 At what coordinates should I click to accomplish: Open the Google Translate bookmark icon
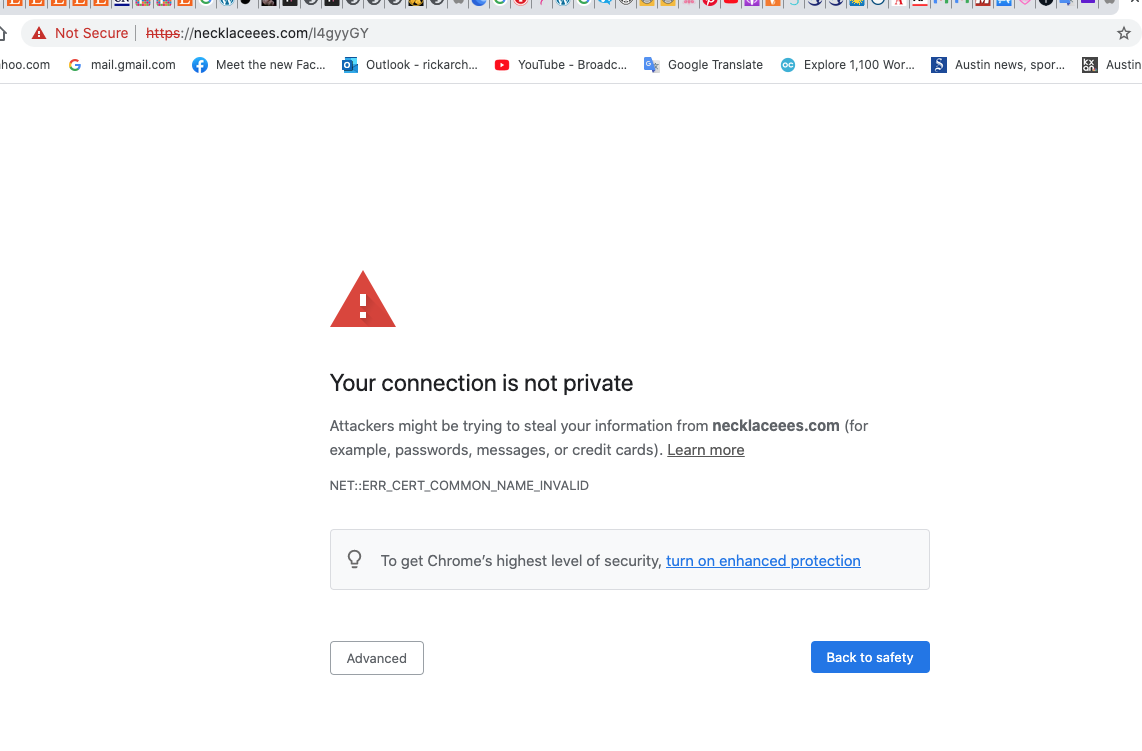point(652,65)
